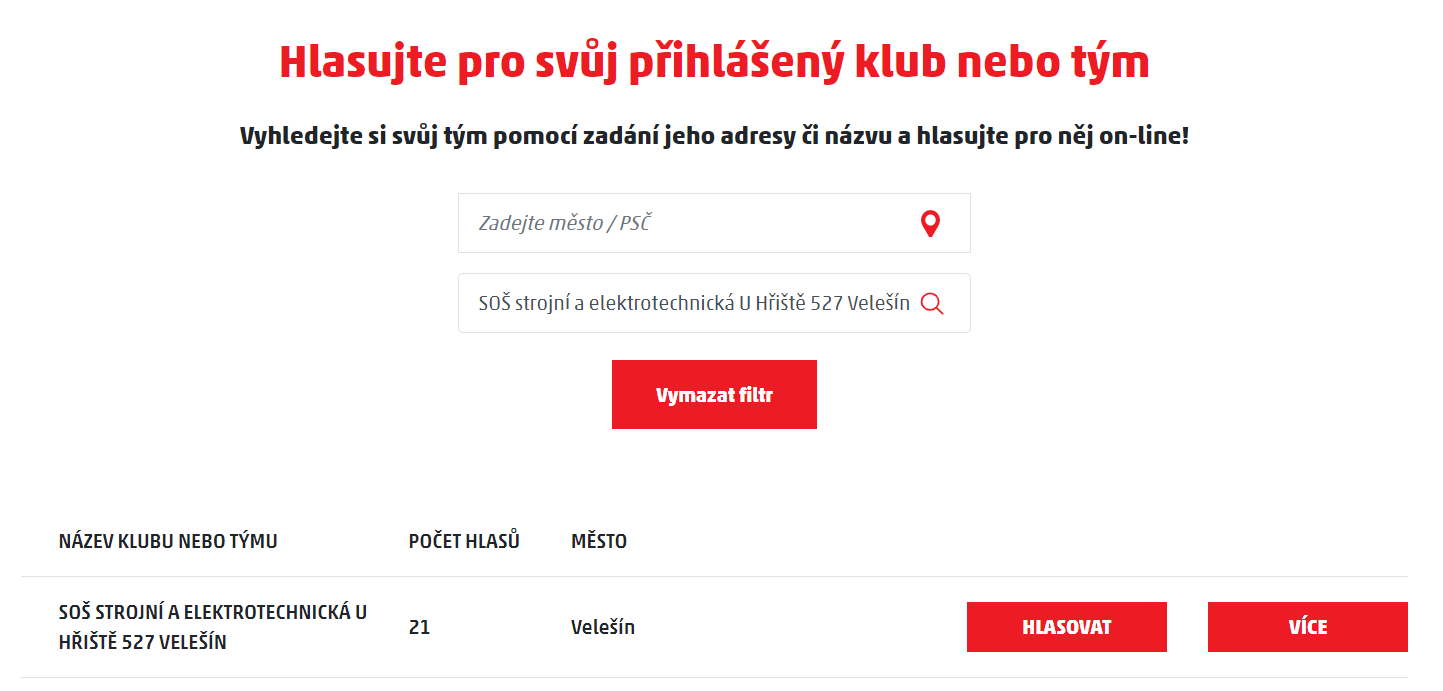1443x691 pixels.
Task: Click the 'MĚSTO' column header
Action: point(596,541)
